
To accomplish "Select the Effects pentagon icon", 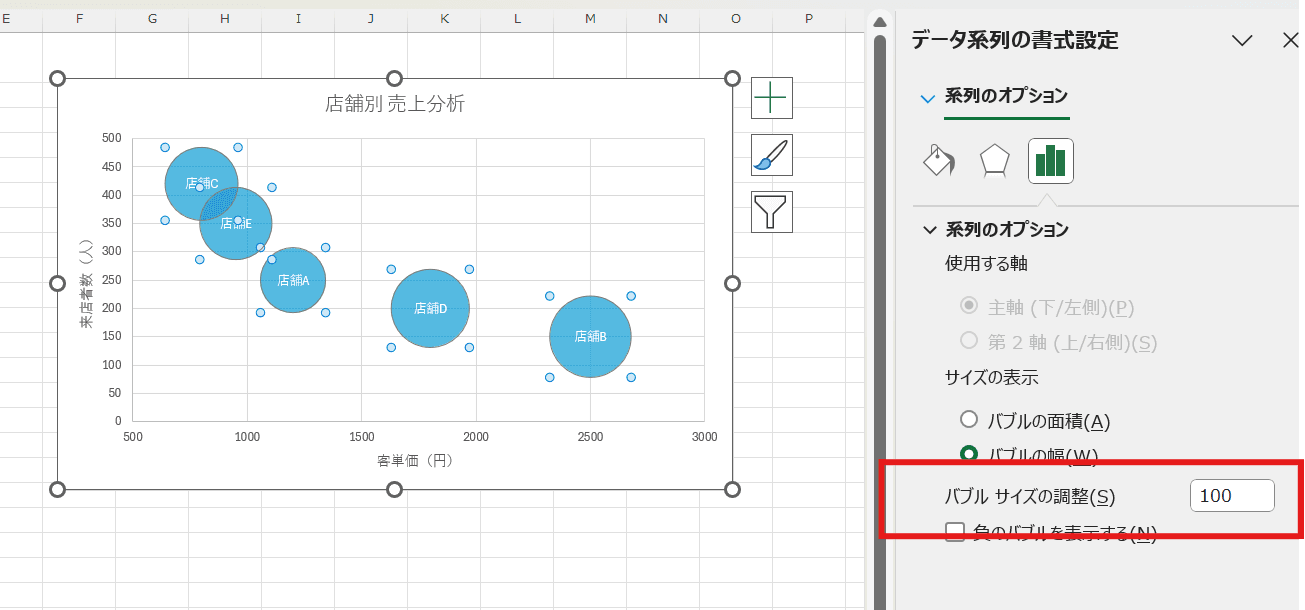I will pyautogui.click(x=994, y=161).
